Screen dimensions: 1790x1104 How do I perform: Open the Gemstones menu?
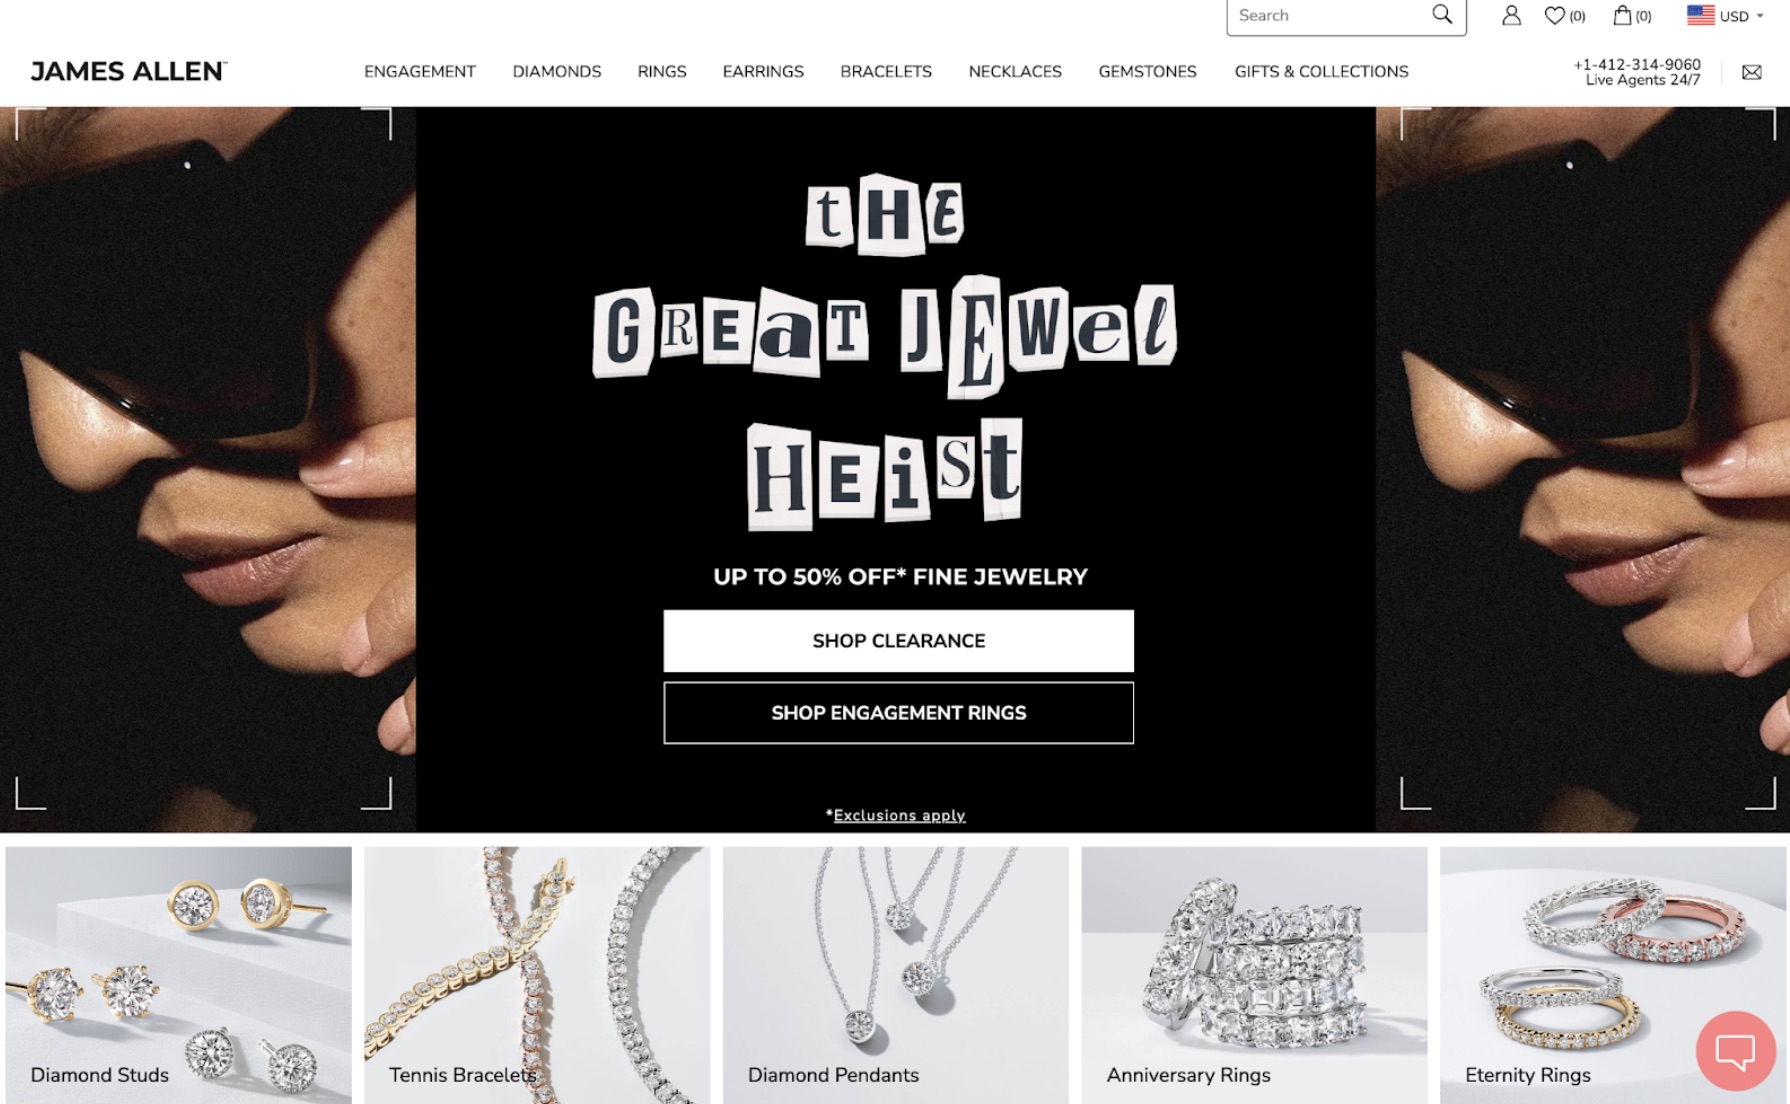1147,72
